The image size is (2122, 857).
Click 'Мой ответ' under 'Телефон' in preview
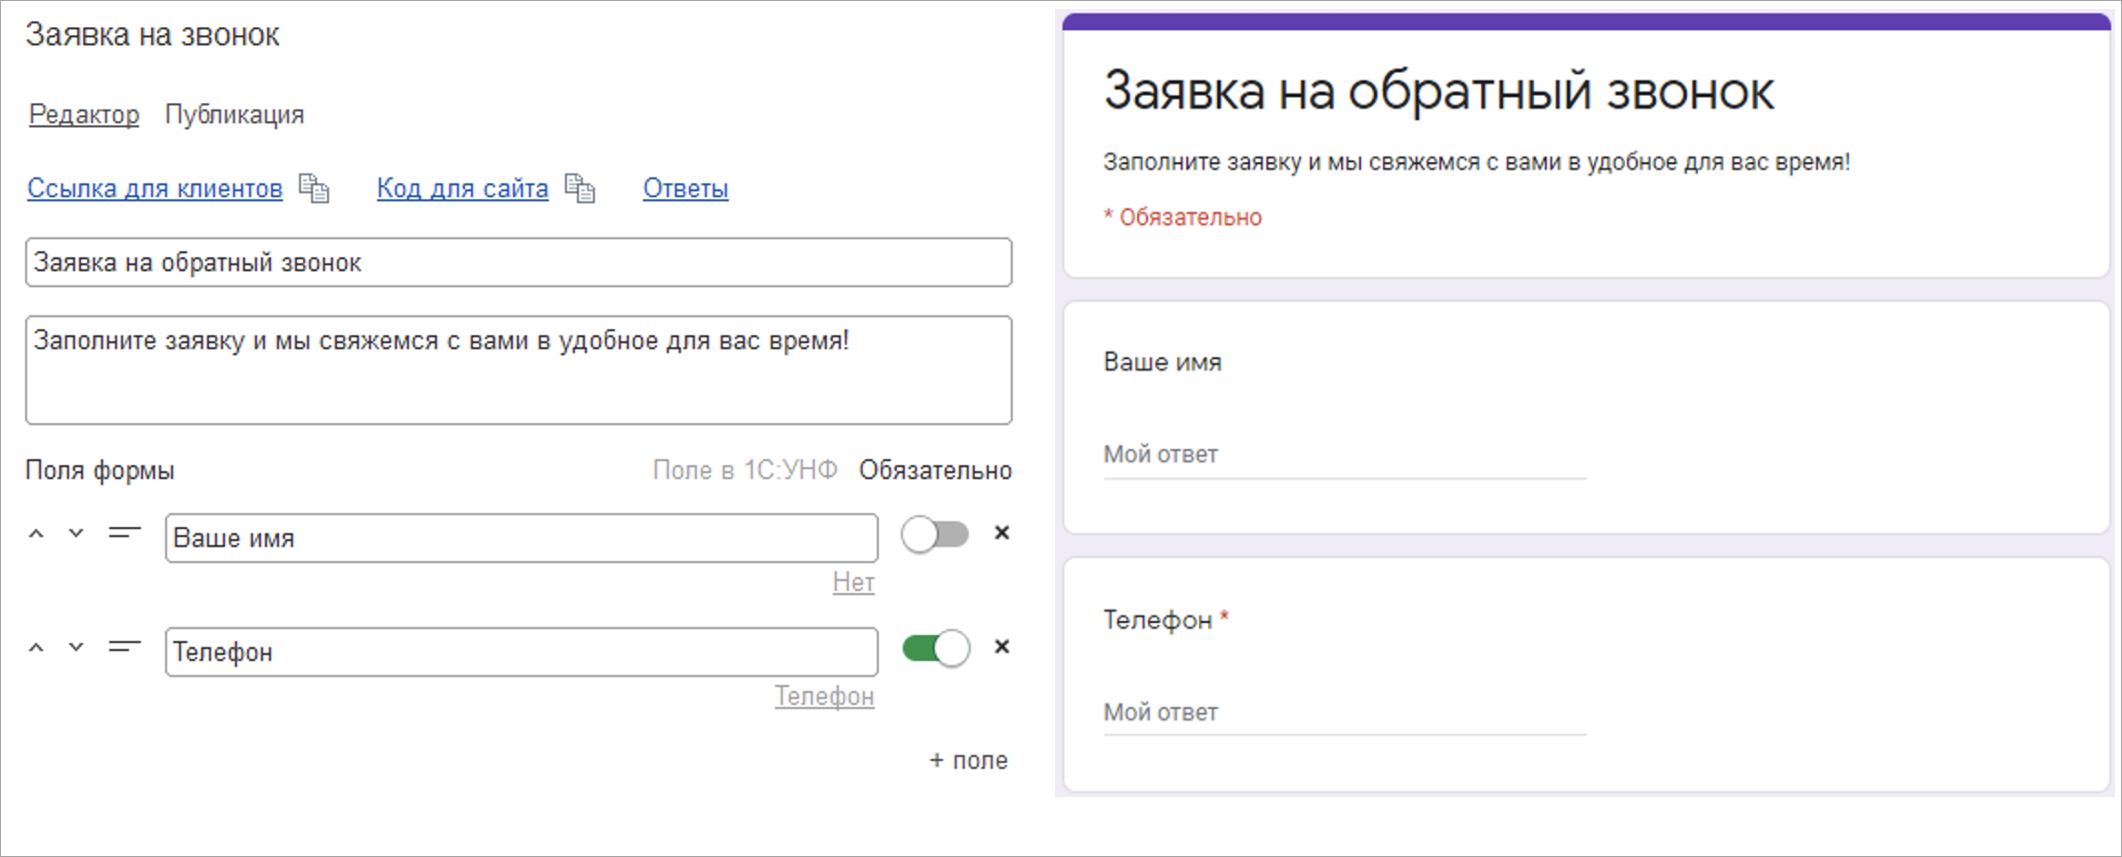coord(1345,713)
